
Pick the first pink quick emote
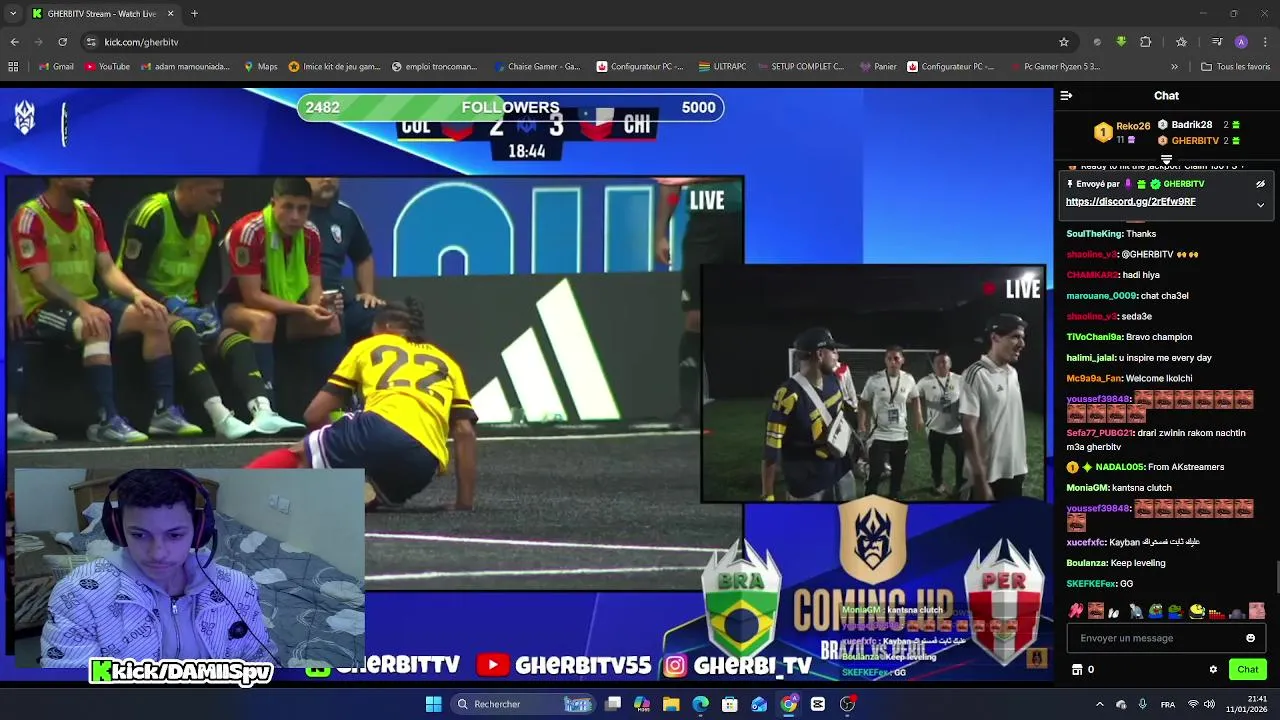click(1076, 611)
